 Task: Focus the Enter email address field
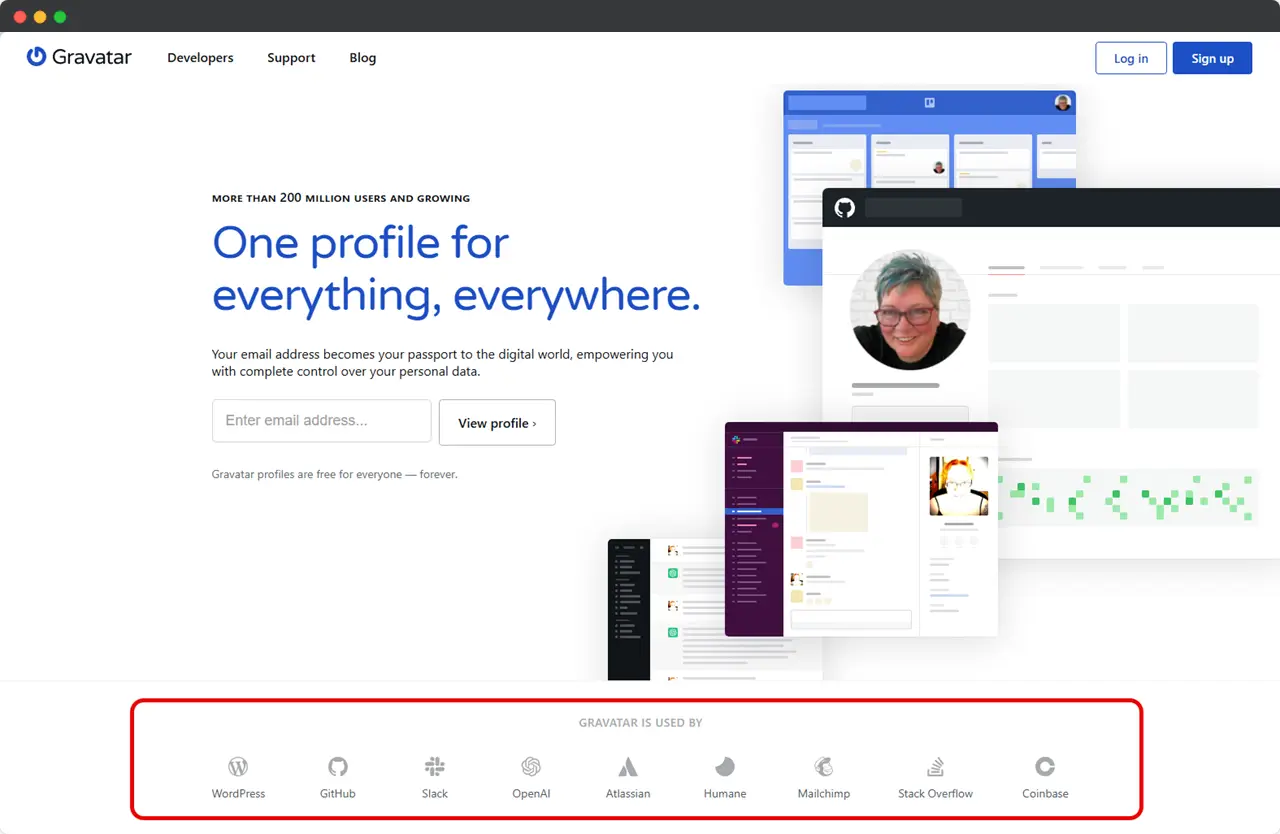pos(321,421)
